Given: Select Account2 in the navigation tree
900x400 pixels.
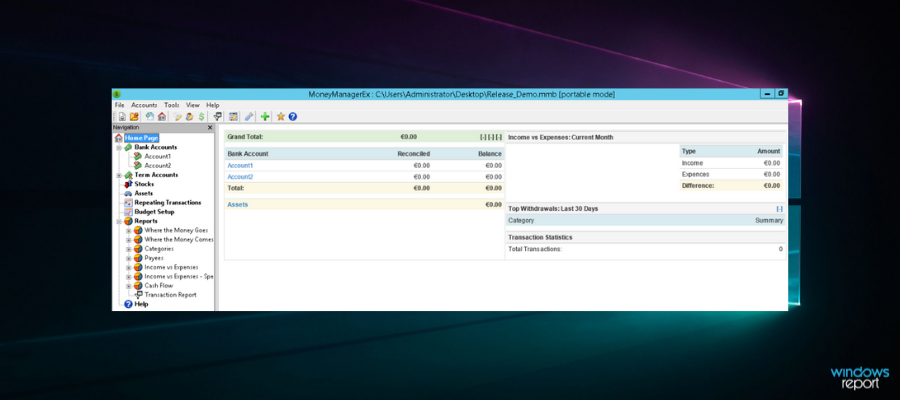Looking at the screenshot, I should [157, 165].
